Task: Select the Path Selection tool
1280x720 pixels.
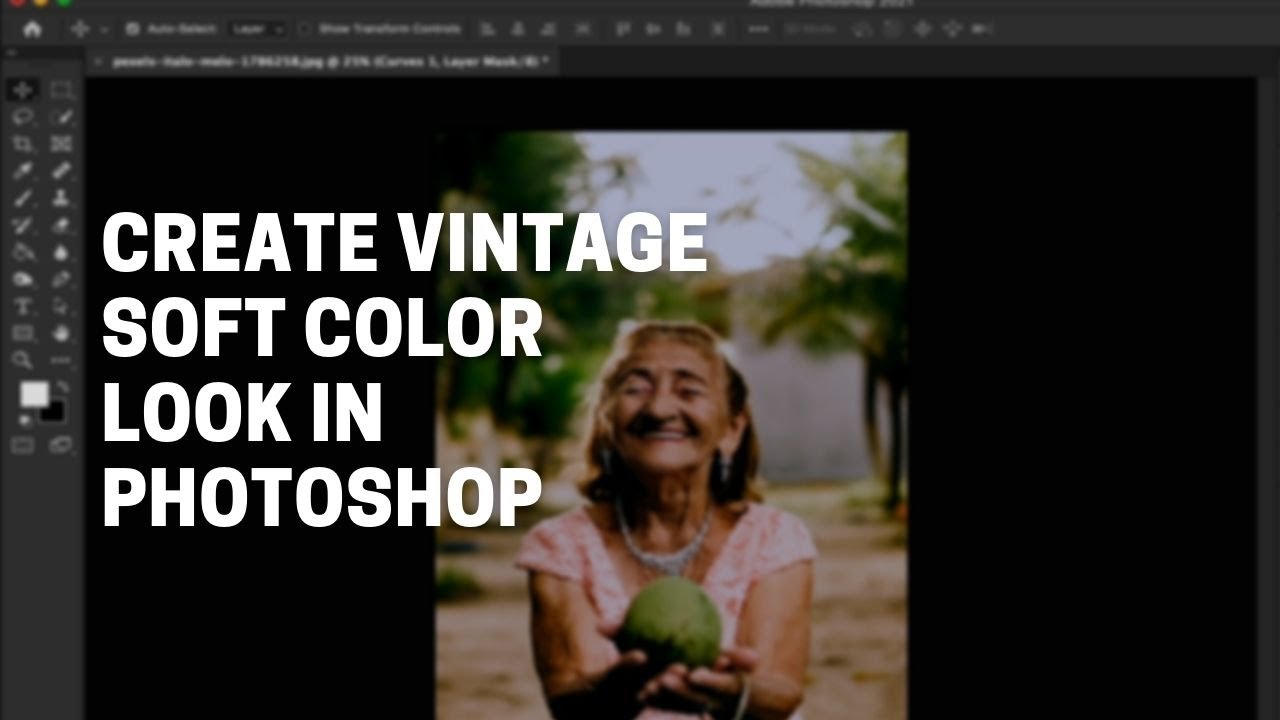Action: (x=61, y=306)
